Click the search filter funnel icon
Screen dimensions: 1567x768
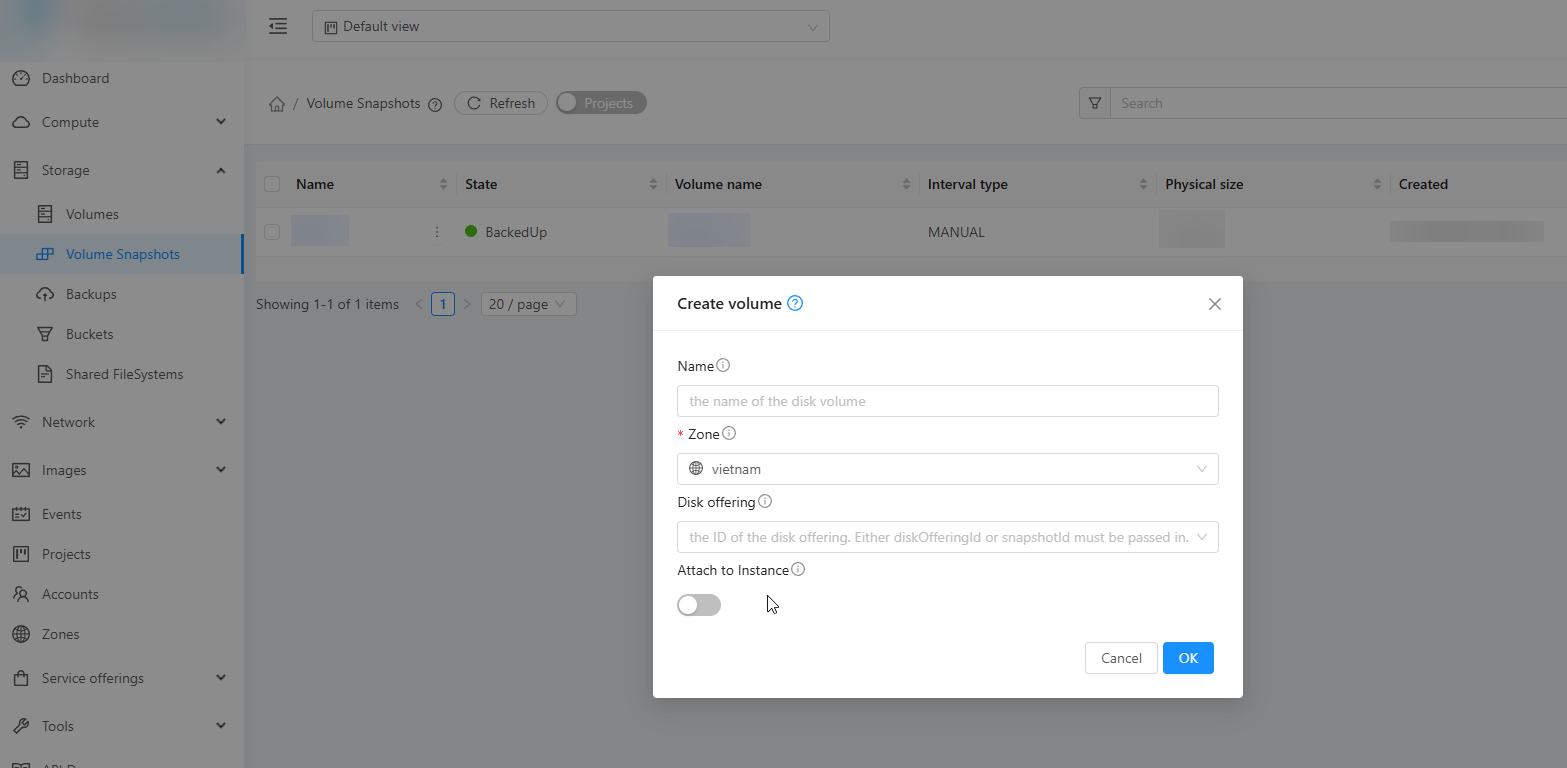click(x=1095, y=103)
